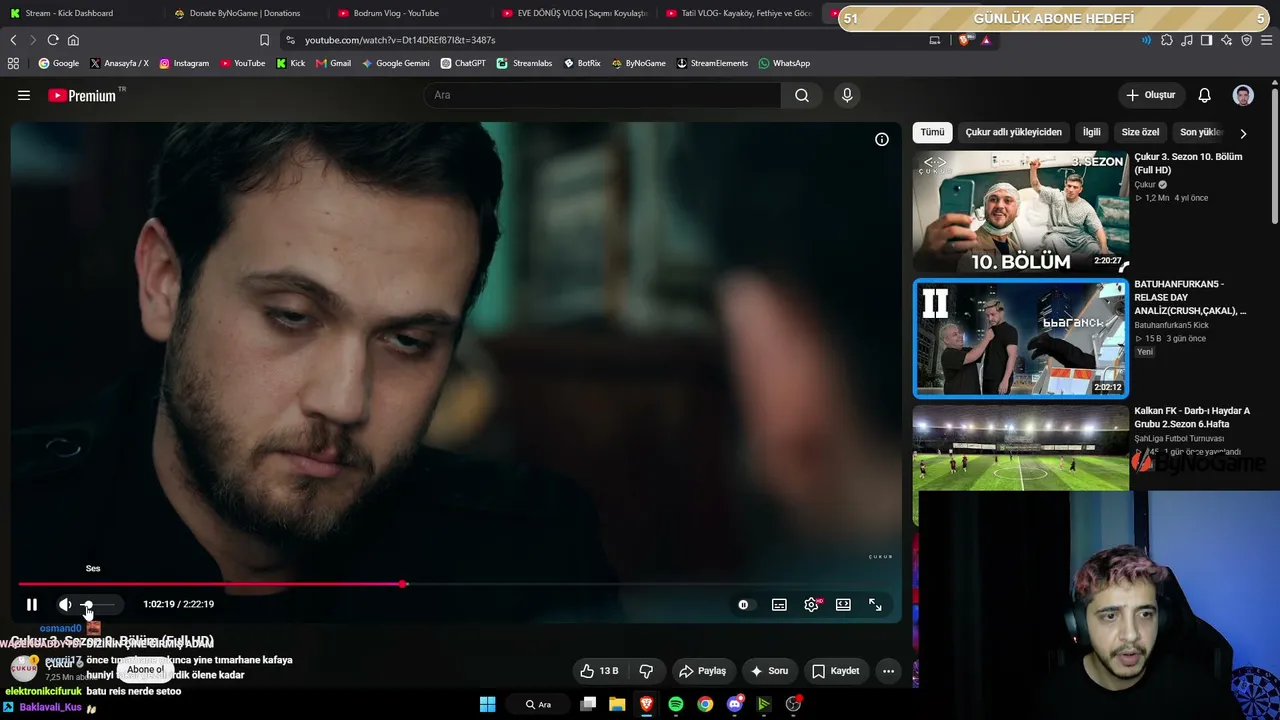Show video info card icon

click(x=882, y=139)
